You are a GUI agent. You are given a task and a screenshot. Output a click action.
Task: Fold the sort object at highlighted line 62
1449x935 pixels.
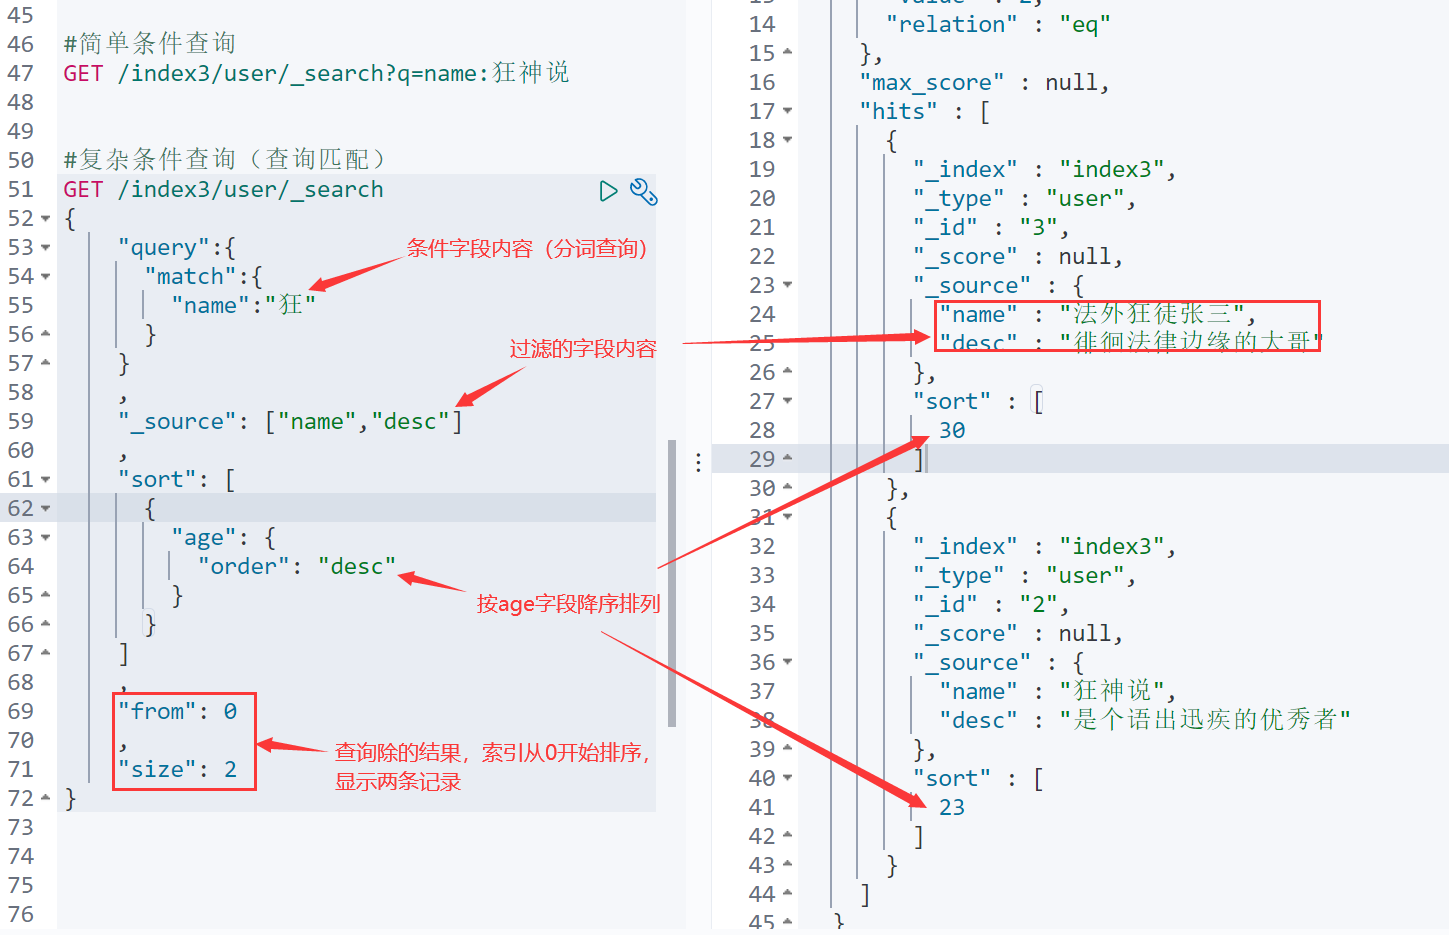[46, 509]
